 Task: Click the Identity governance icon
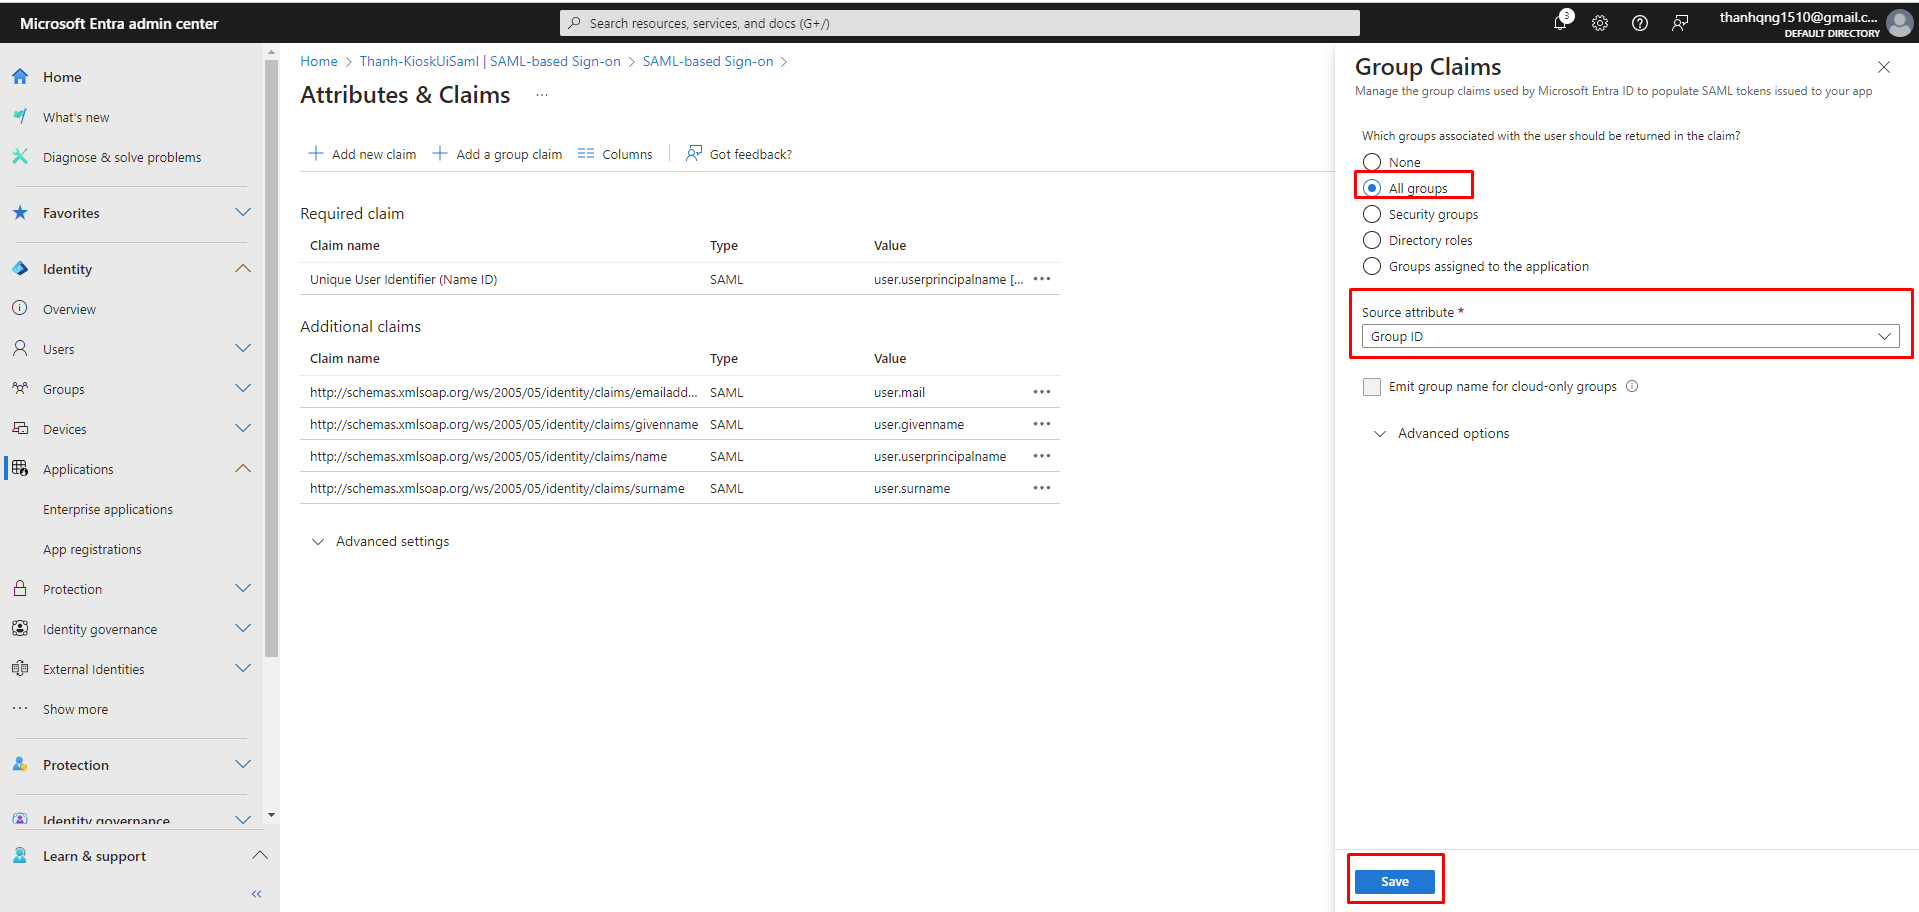click(20, 629)
